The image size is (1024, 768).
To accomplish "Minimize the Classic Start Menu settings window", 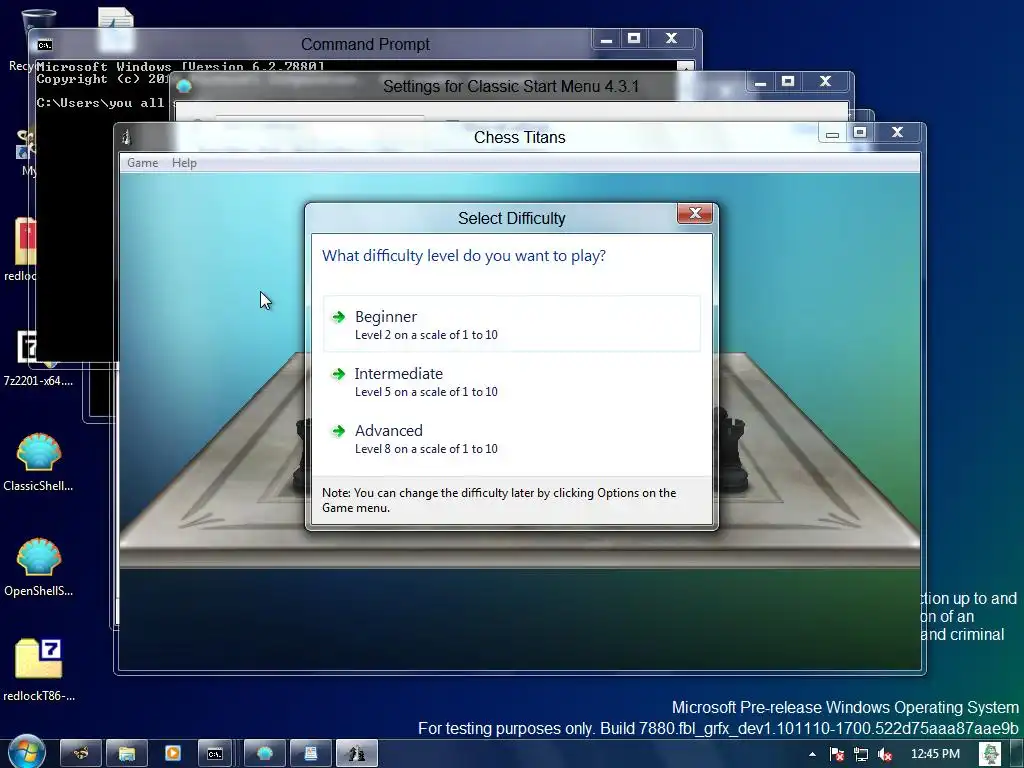I will point(760,82).
